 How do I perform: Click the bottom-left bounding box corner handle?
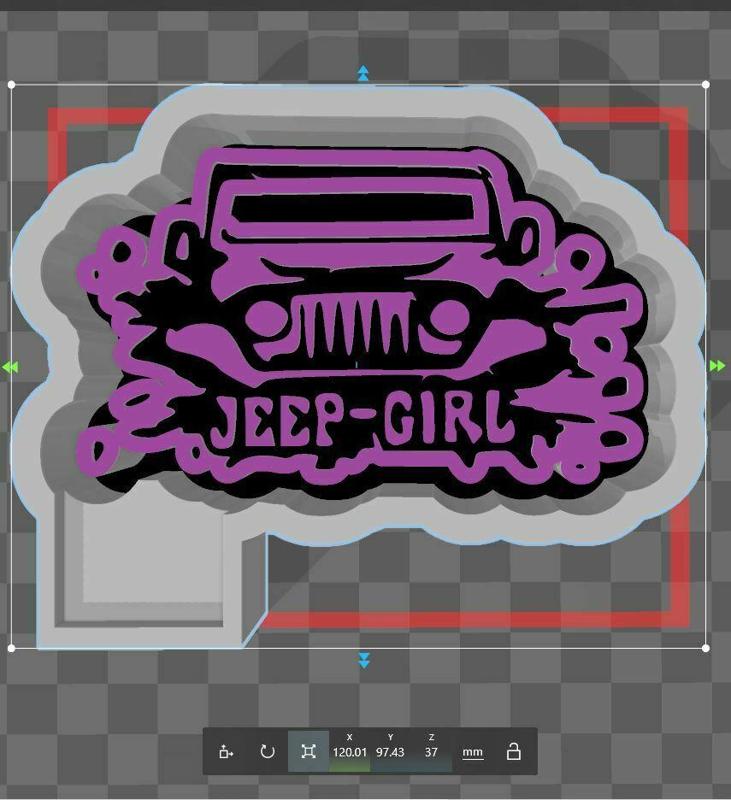11,648
